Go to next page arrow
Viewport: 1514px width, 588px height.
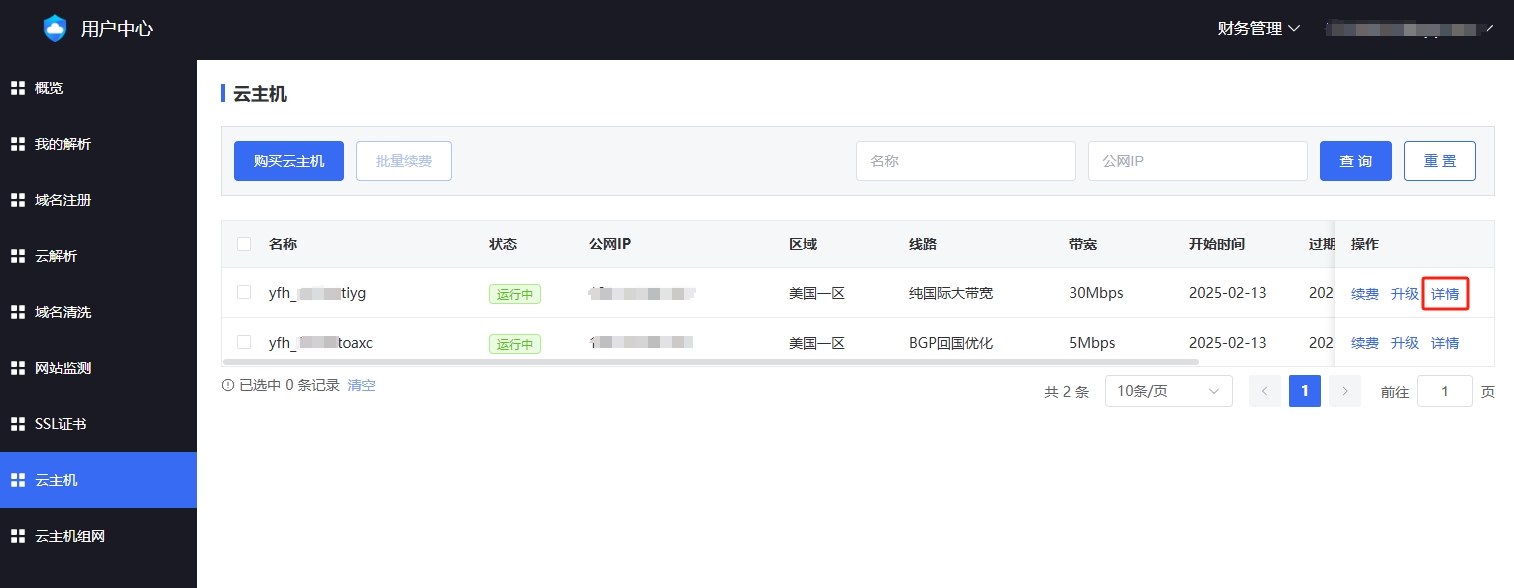1345,391
